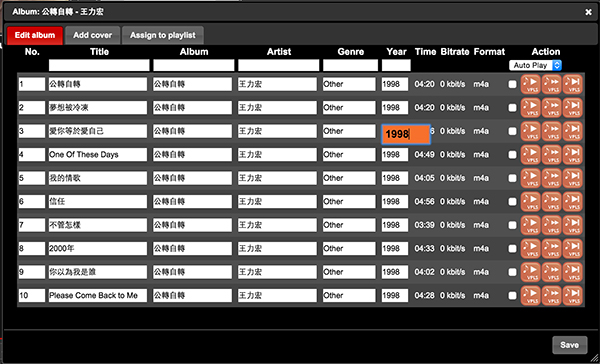Image resolution: width=600 pixels, height=364 pixels.
Task: Tick checkbox for Please Come Back to Me
Action: (x=512, y=295)
